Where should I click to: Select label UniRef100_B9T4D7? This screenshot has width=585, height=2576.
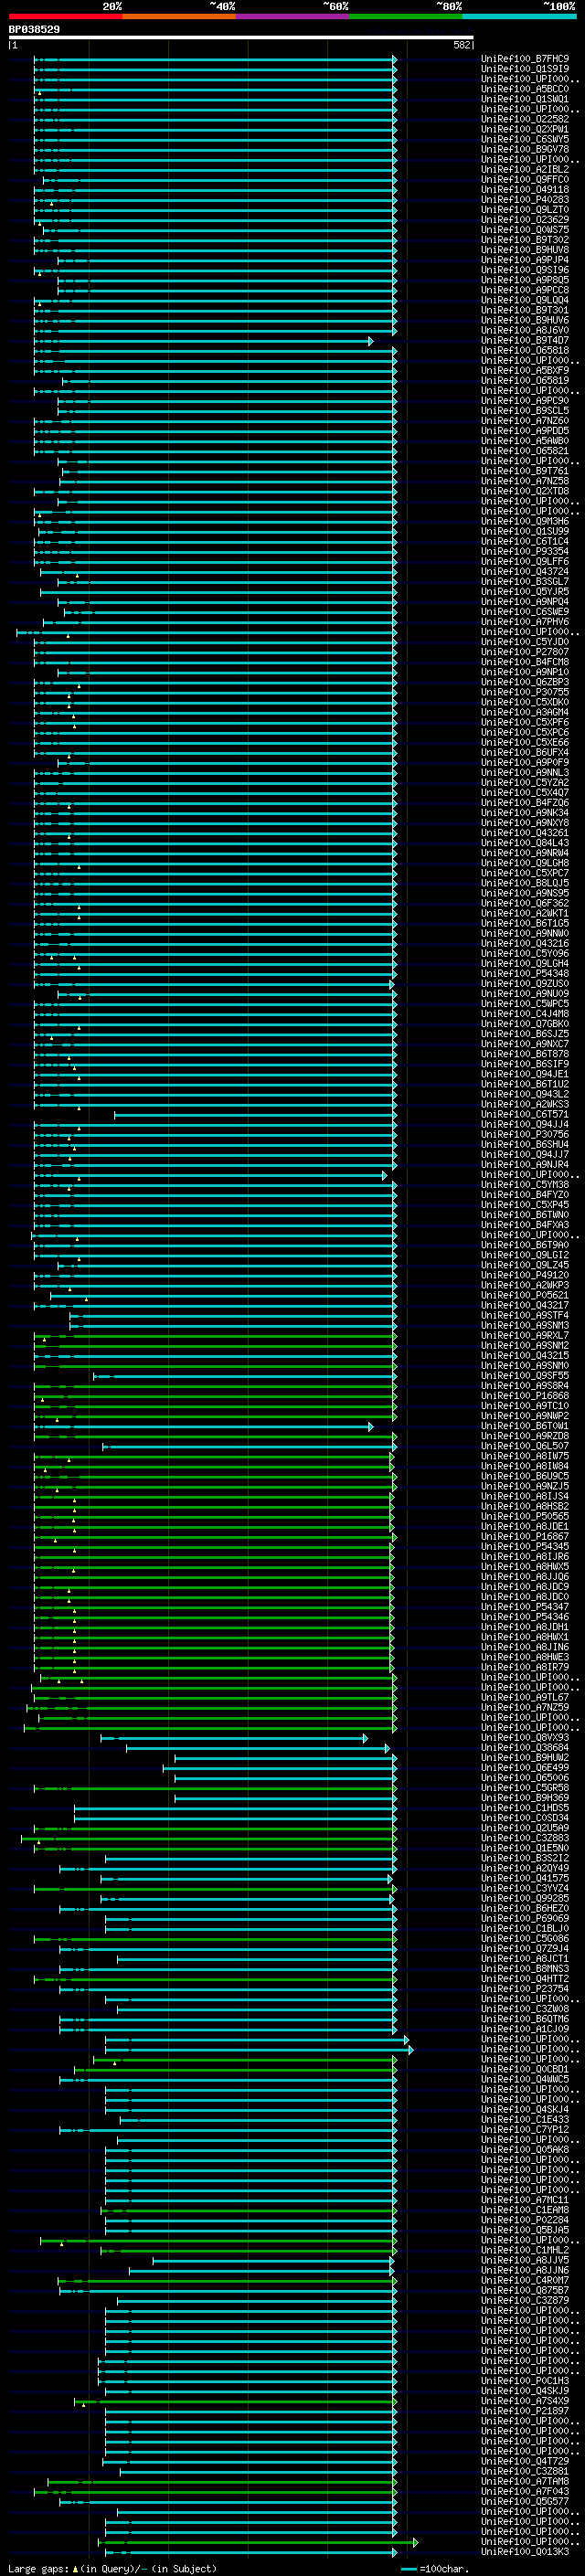pos(525,341)
